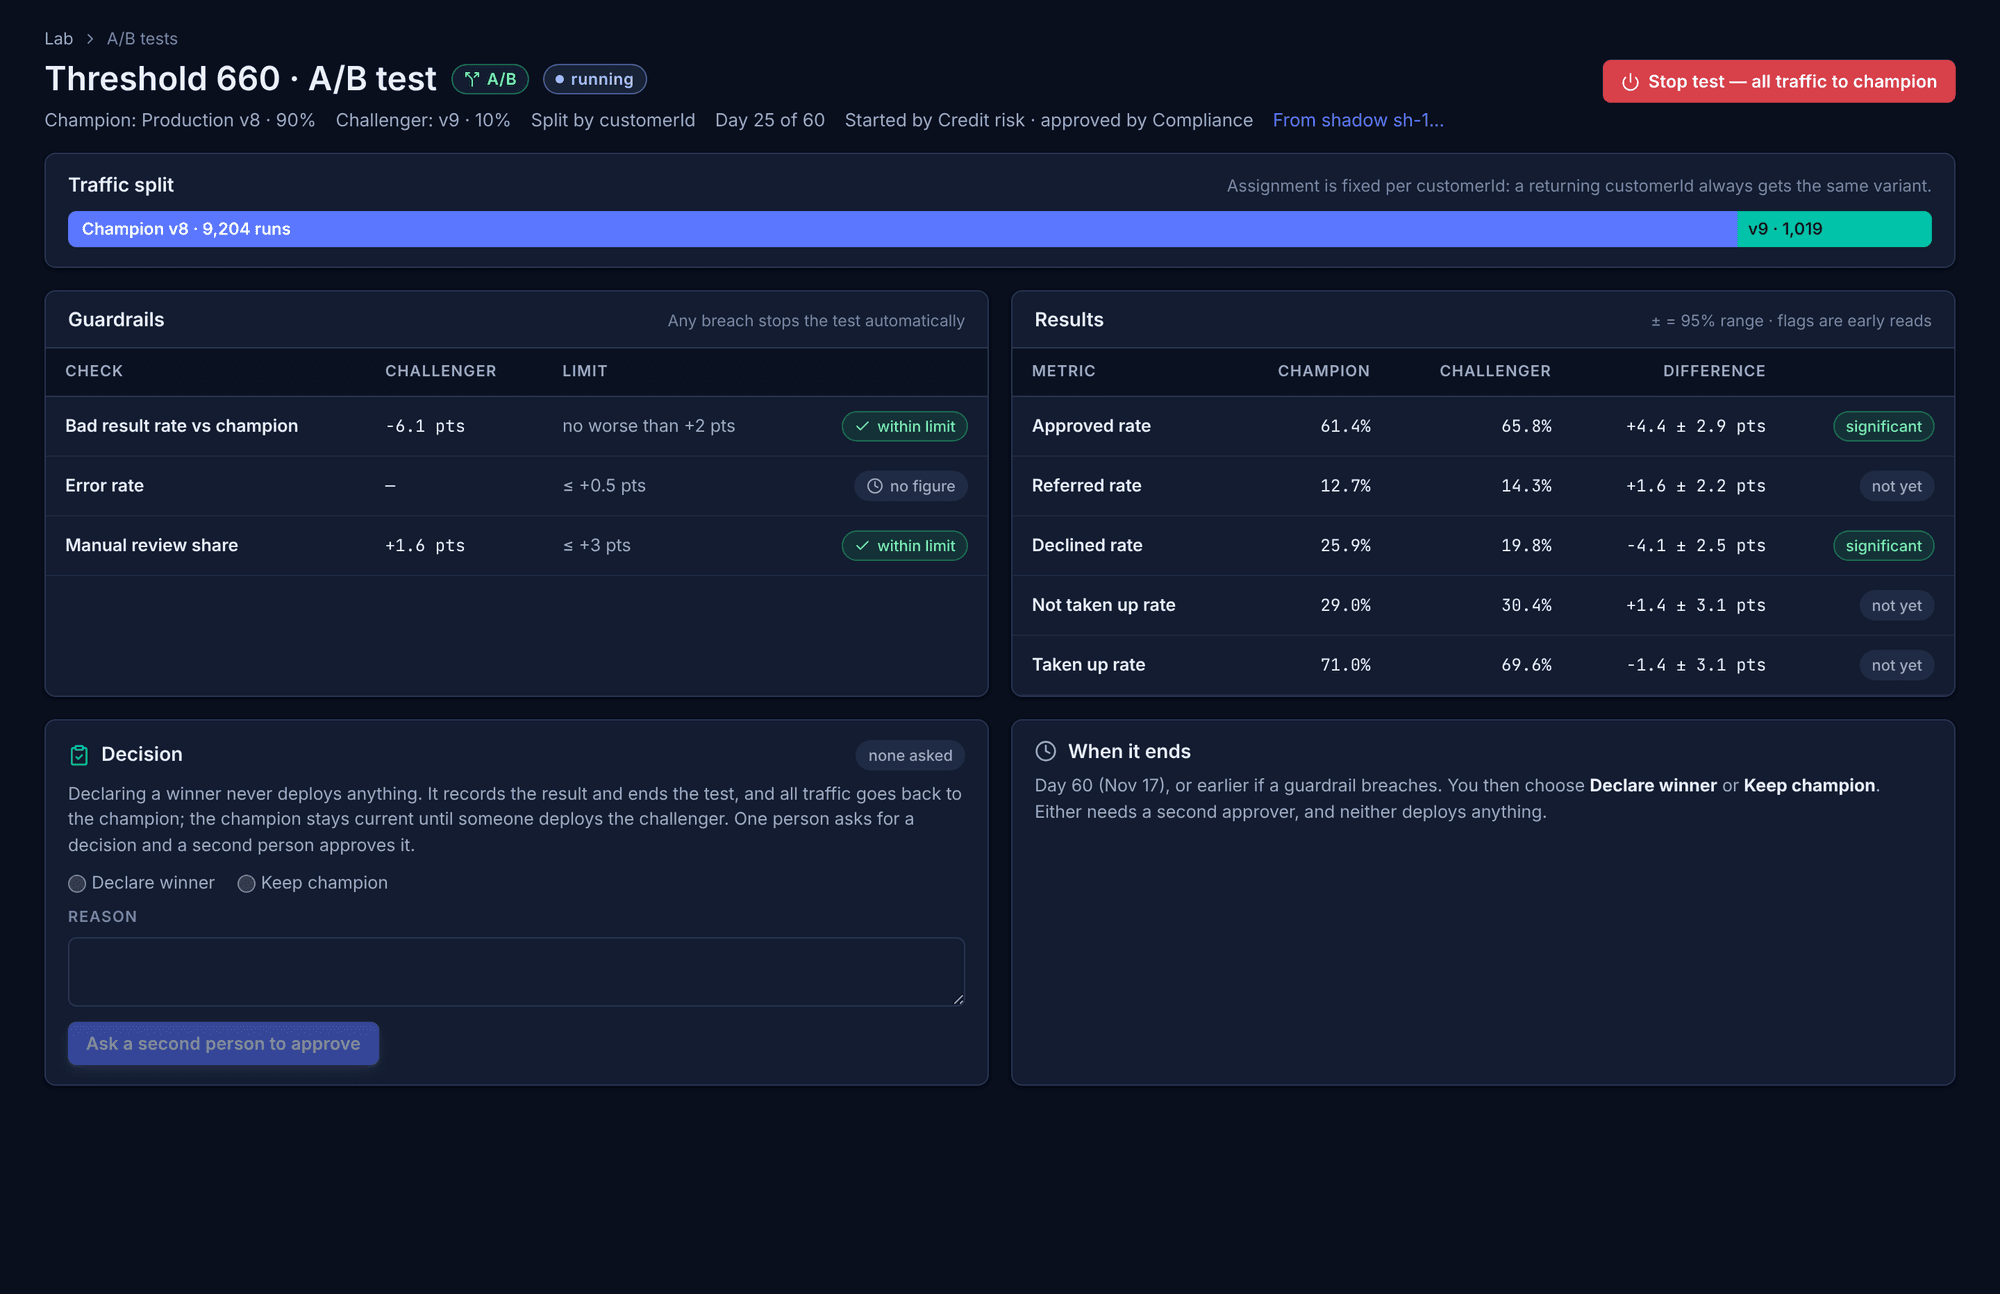The image size is (2000, 1294).
Task: Click breadcrumb chevron after Lab
Action: click(x=90, y=39)
